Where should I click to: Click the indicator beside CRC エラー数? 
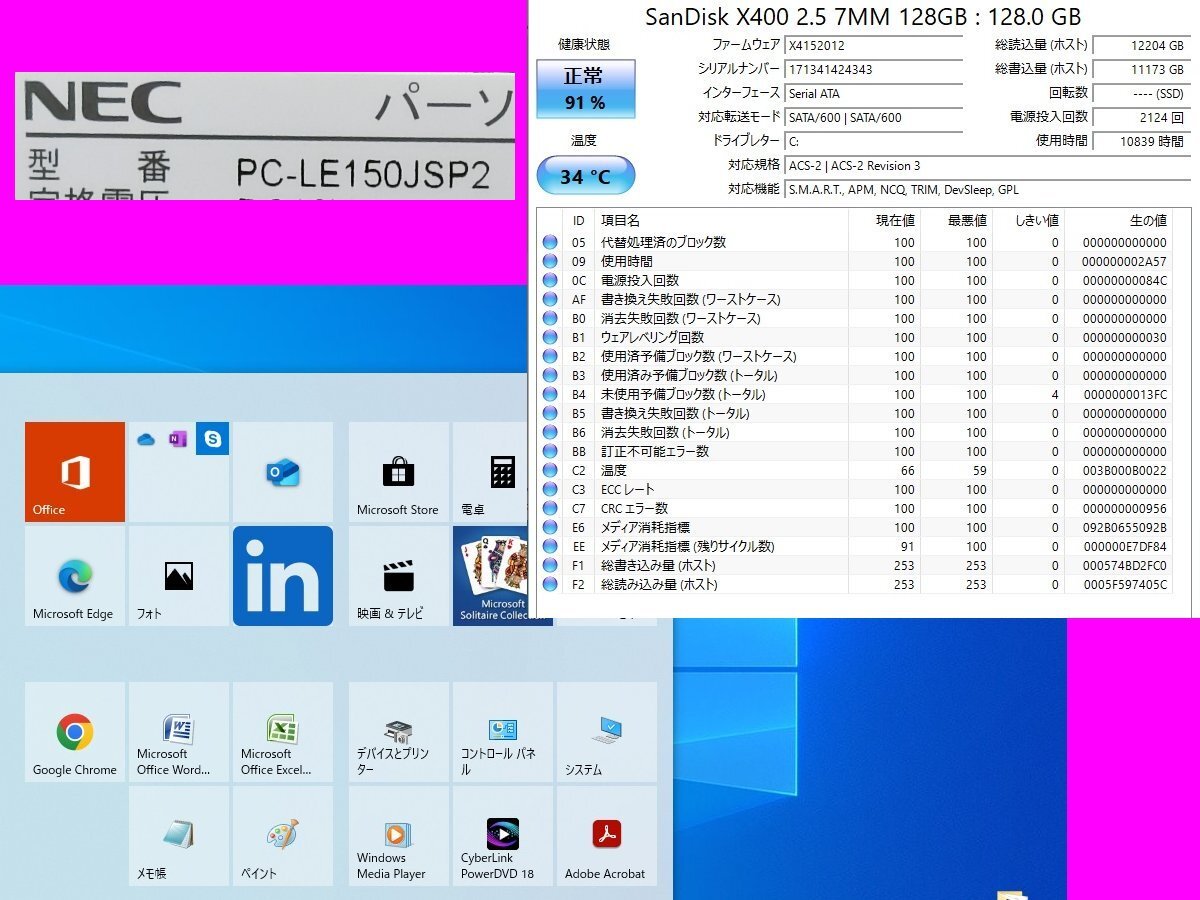click(551, 508)
